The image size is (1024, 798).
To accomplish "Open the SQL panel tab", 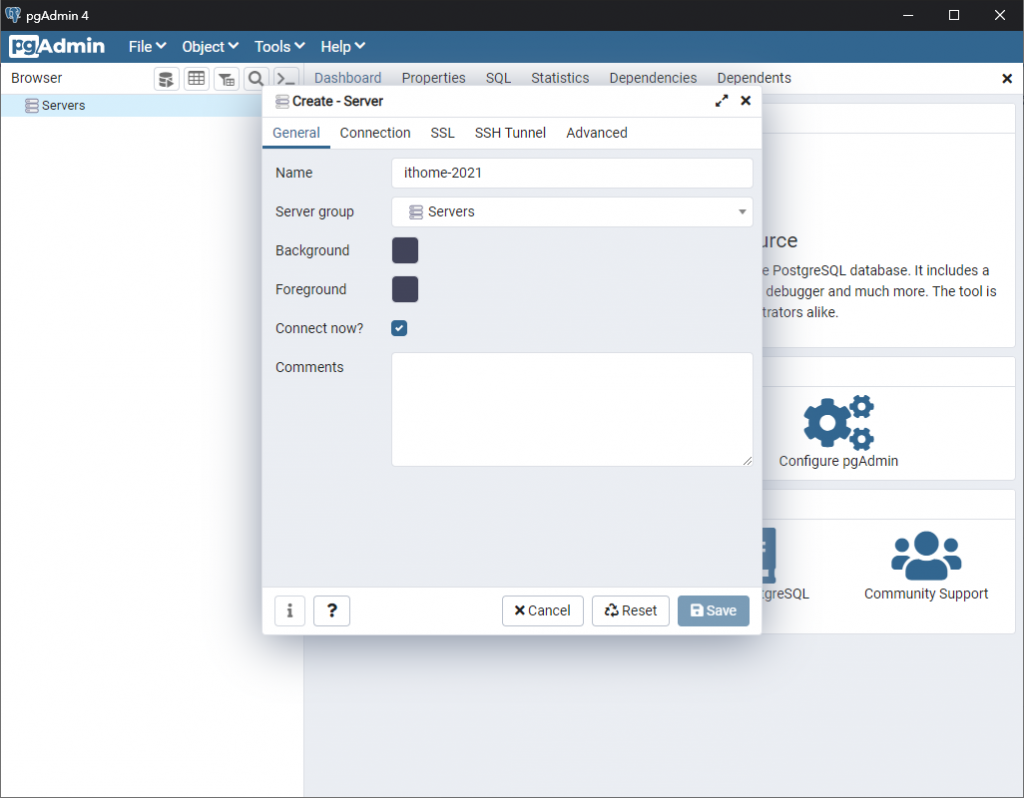I will [498, 78].
